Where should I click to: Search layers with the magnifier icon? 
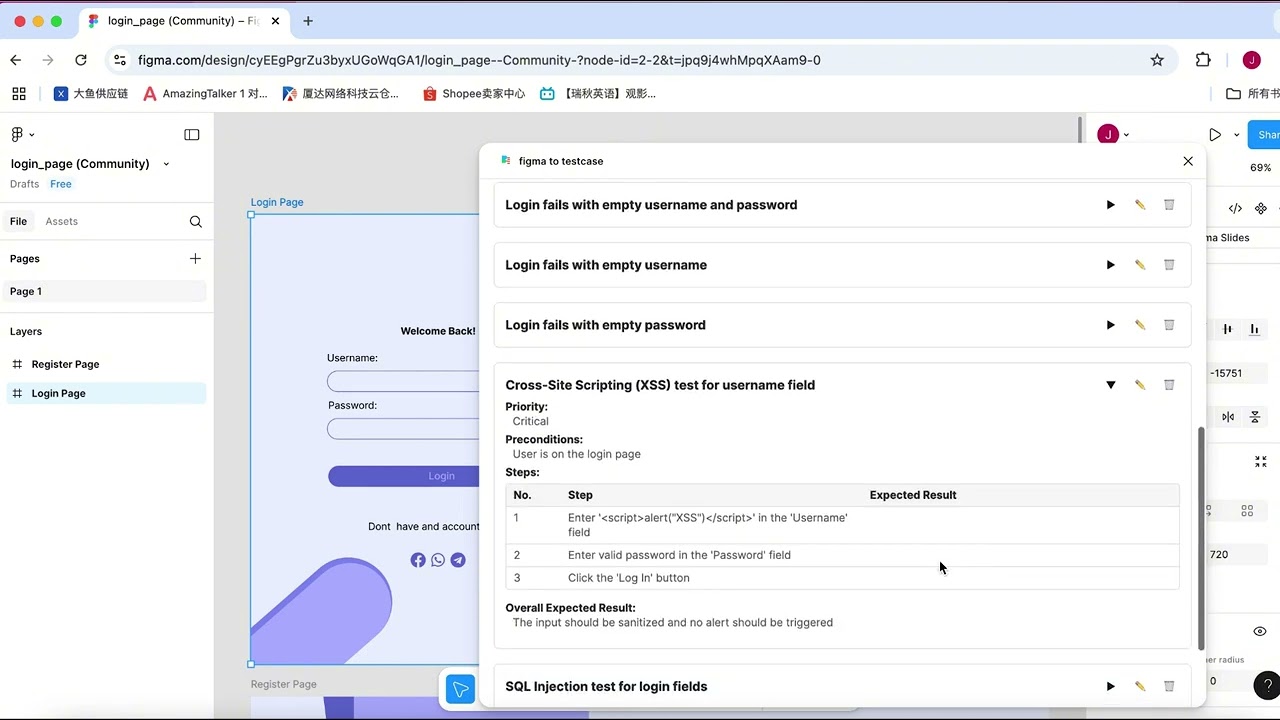pyautogui.click(x=196, y=222)
